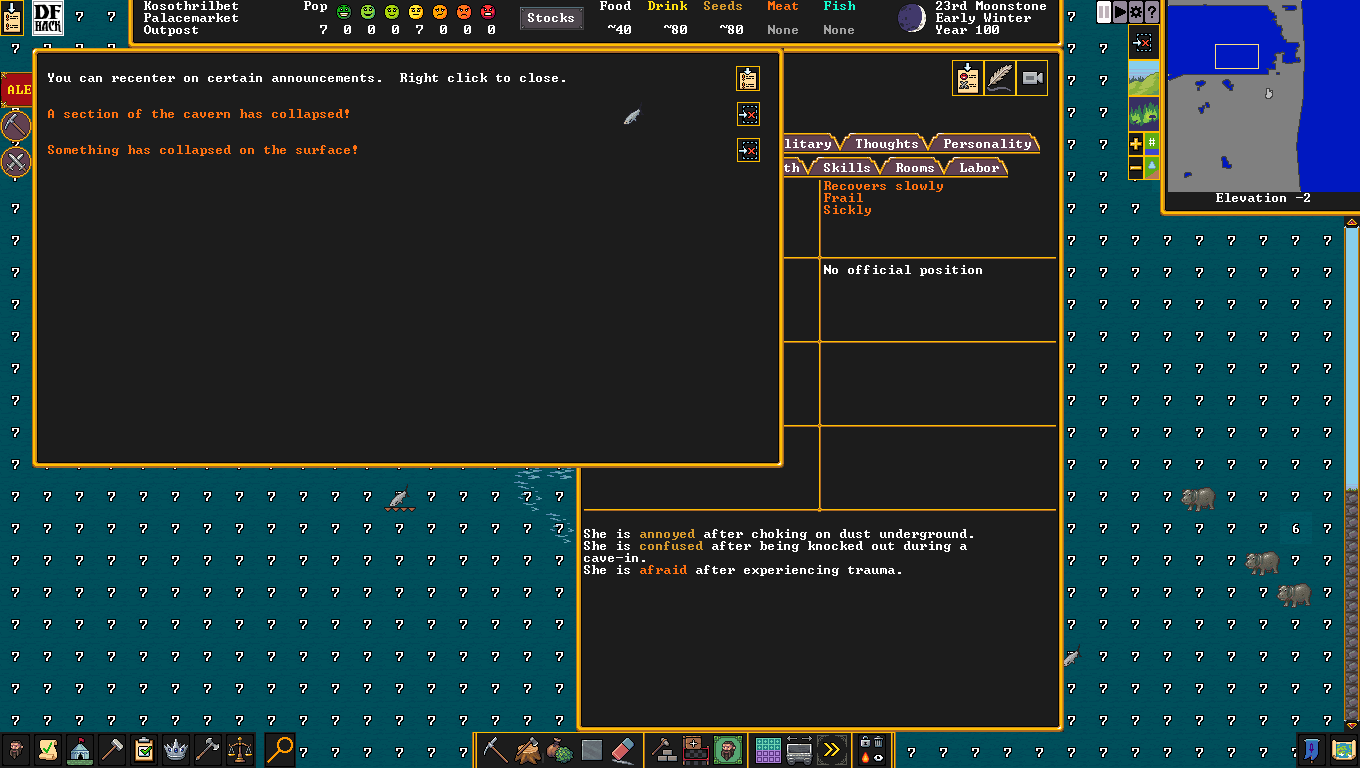Toggle the hide item eye icon
The image size is (1360, 768).
(878, 757)
